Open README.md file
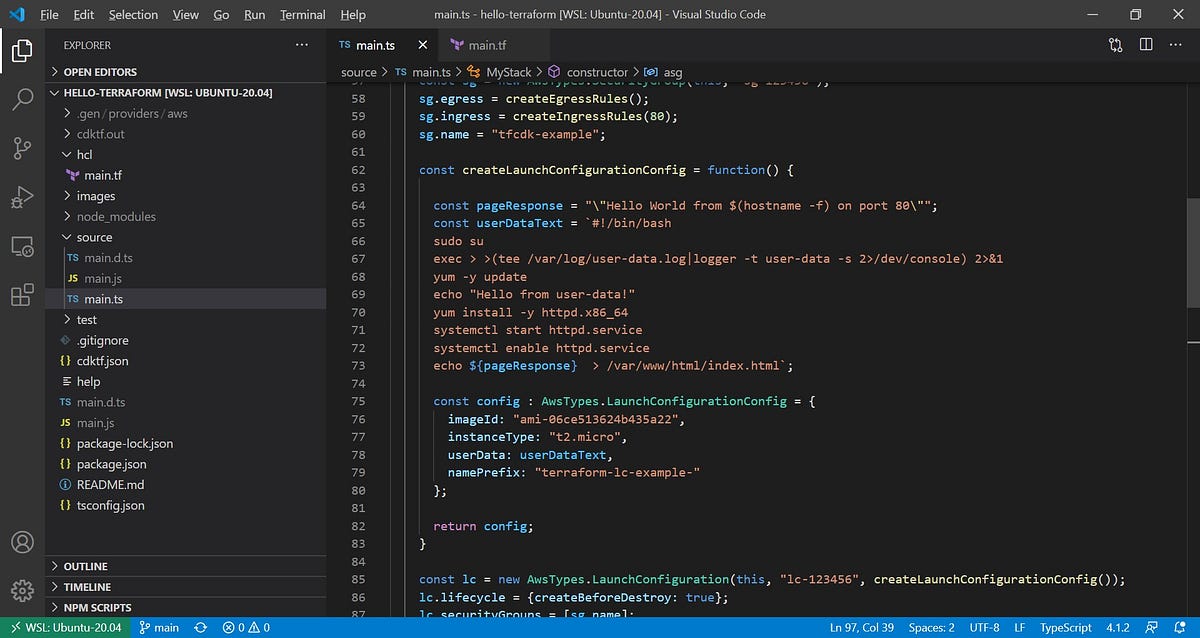This screenshot has width=1200, height=638. 186,485
